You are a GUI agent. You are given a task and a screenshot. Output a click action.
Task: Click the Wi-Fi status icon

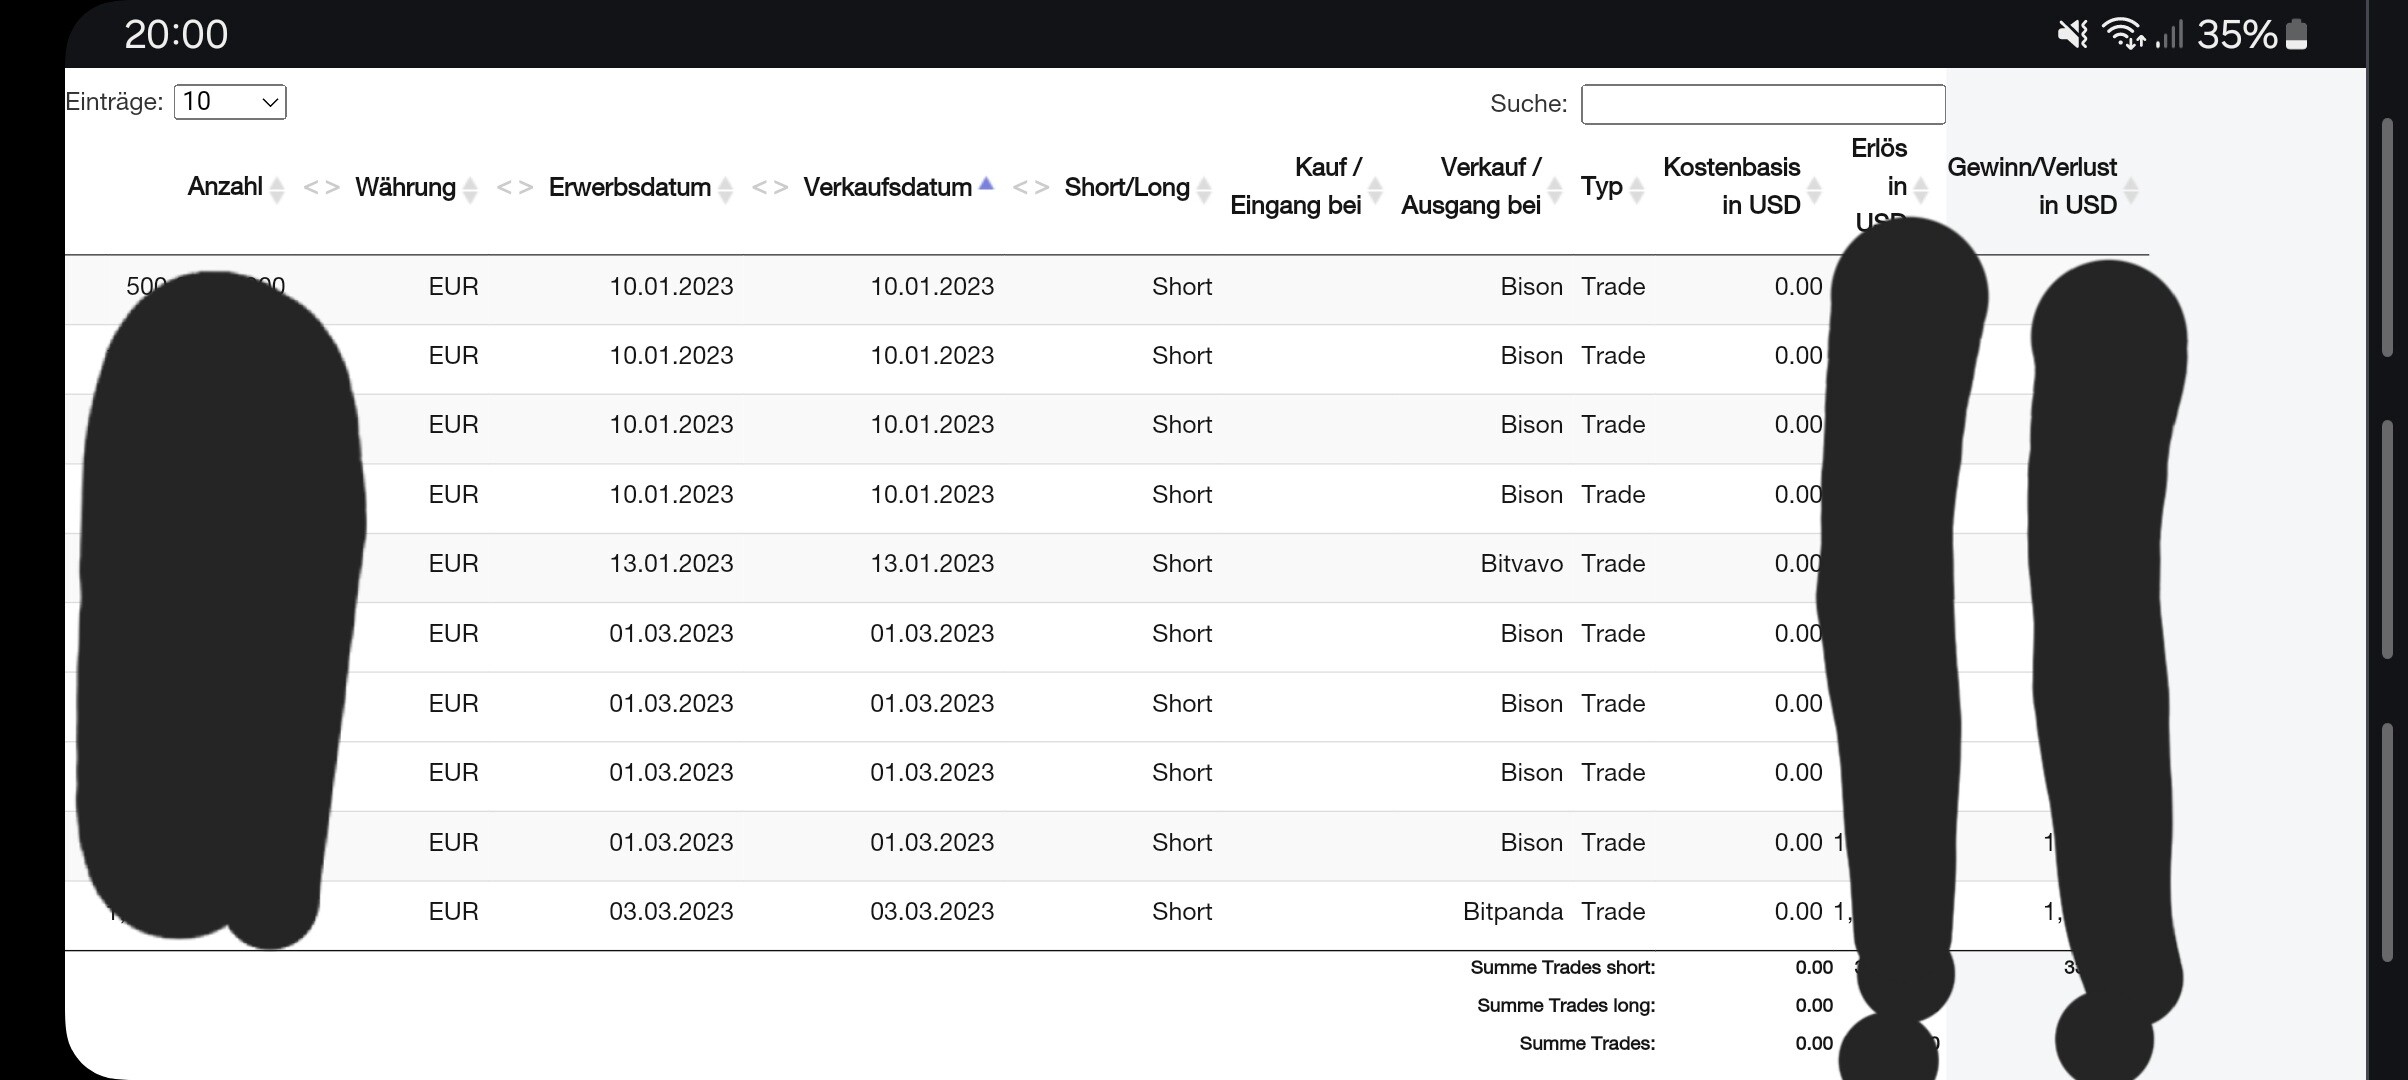(2124, 34)
